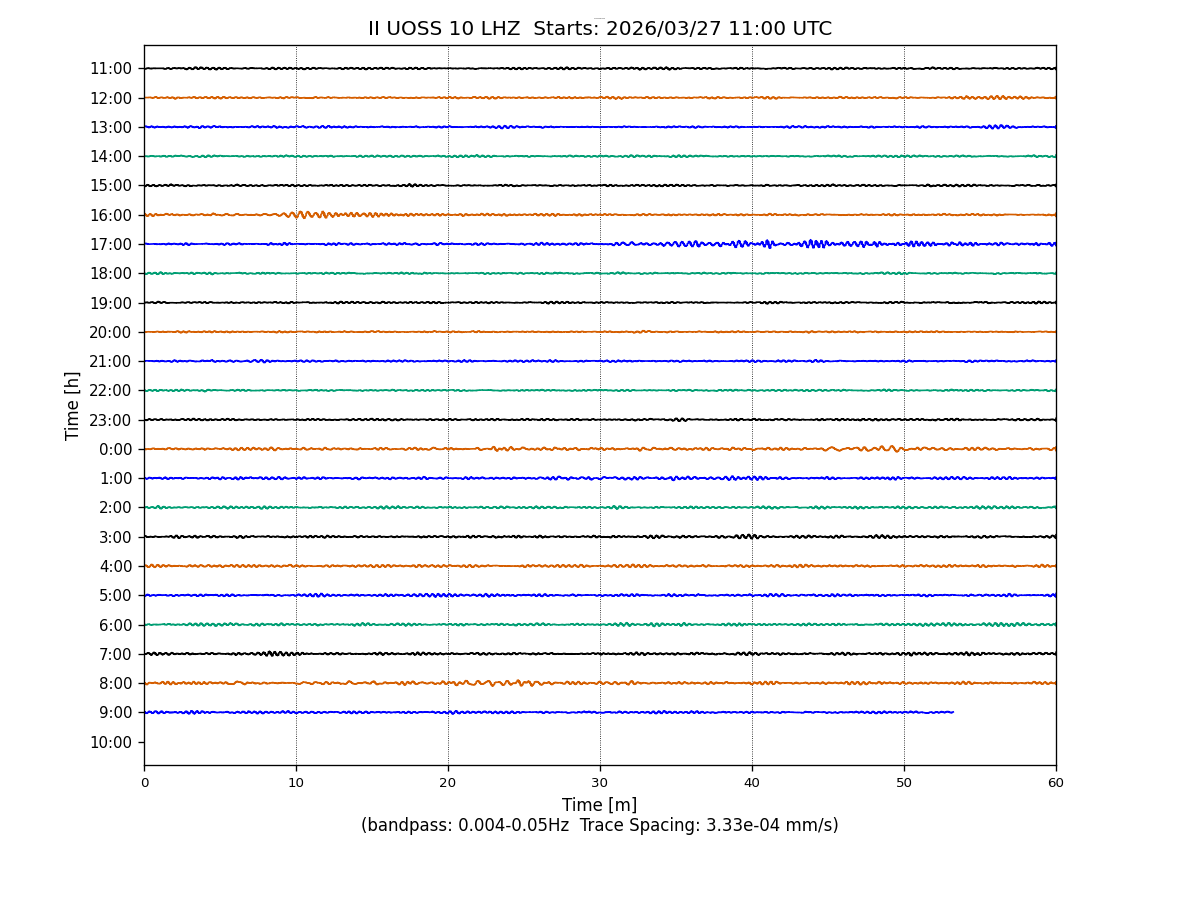Select the 16:00 hour tick label
Screen dimensions: 1200x900
click(x=111, y=215)
